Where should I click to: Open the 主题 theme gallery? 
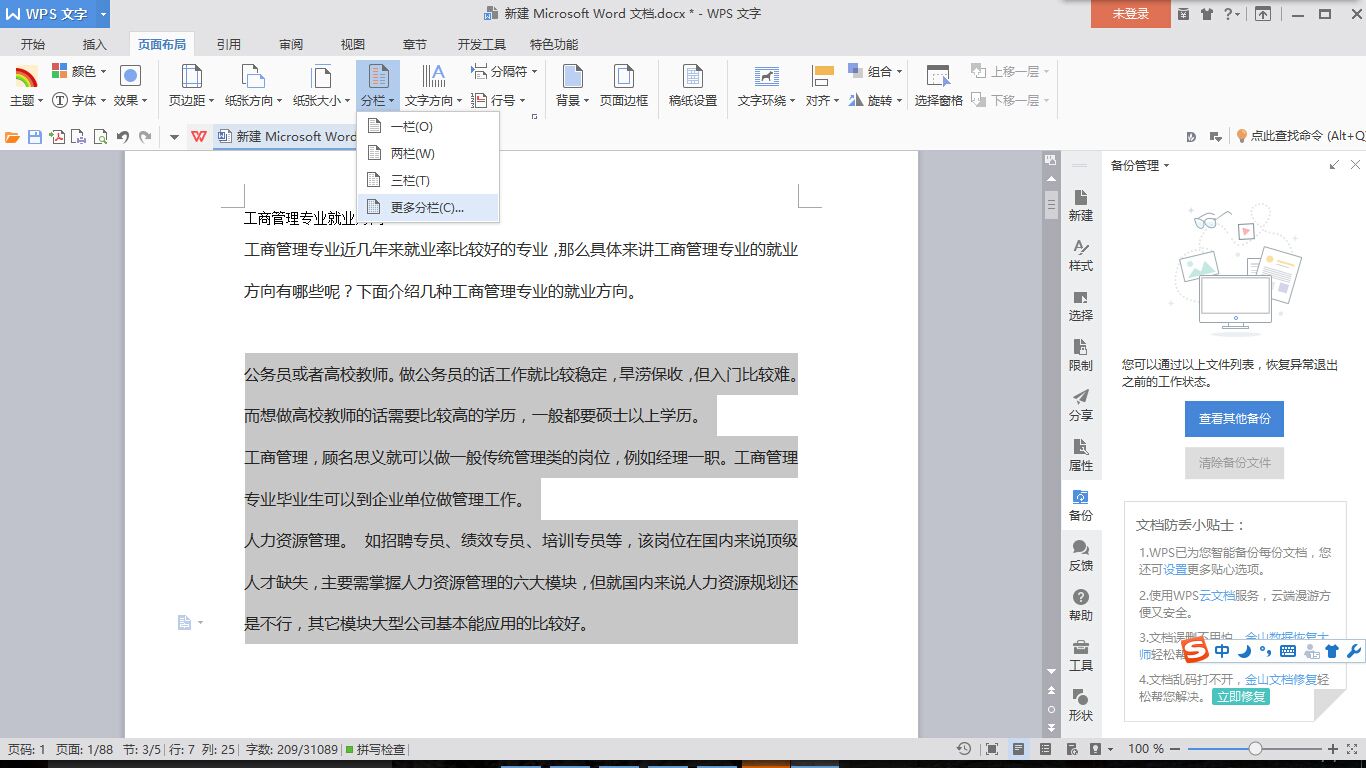[26, 86]
